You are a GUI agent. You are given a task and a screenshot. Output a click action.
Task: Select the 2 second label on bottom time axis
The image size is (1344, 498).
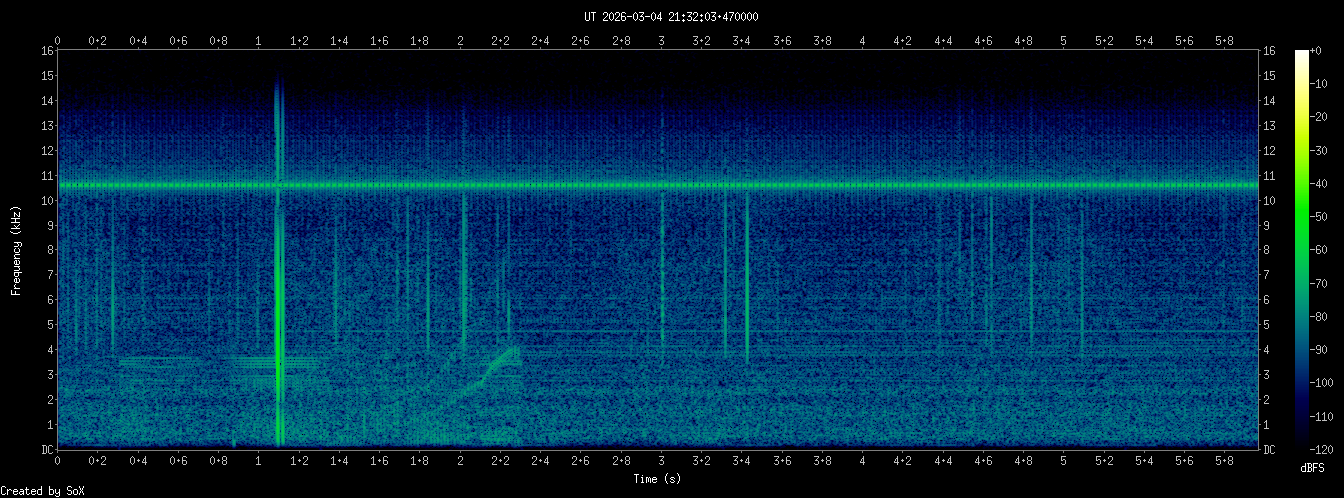click(460, 461)
